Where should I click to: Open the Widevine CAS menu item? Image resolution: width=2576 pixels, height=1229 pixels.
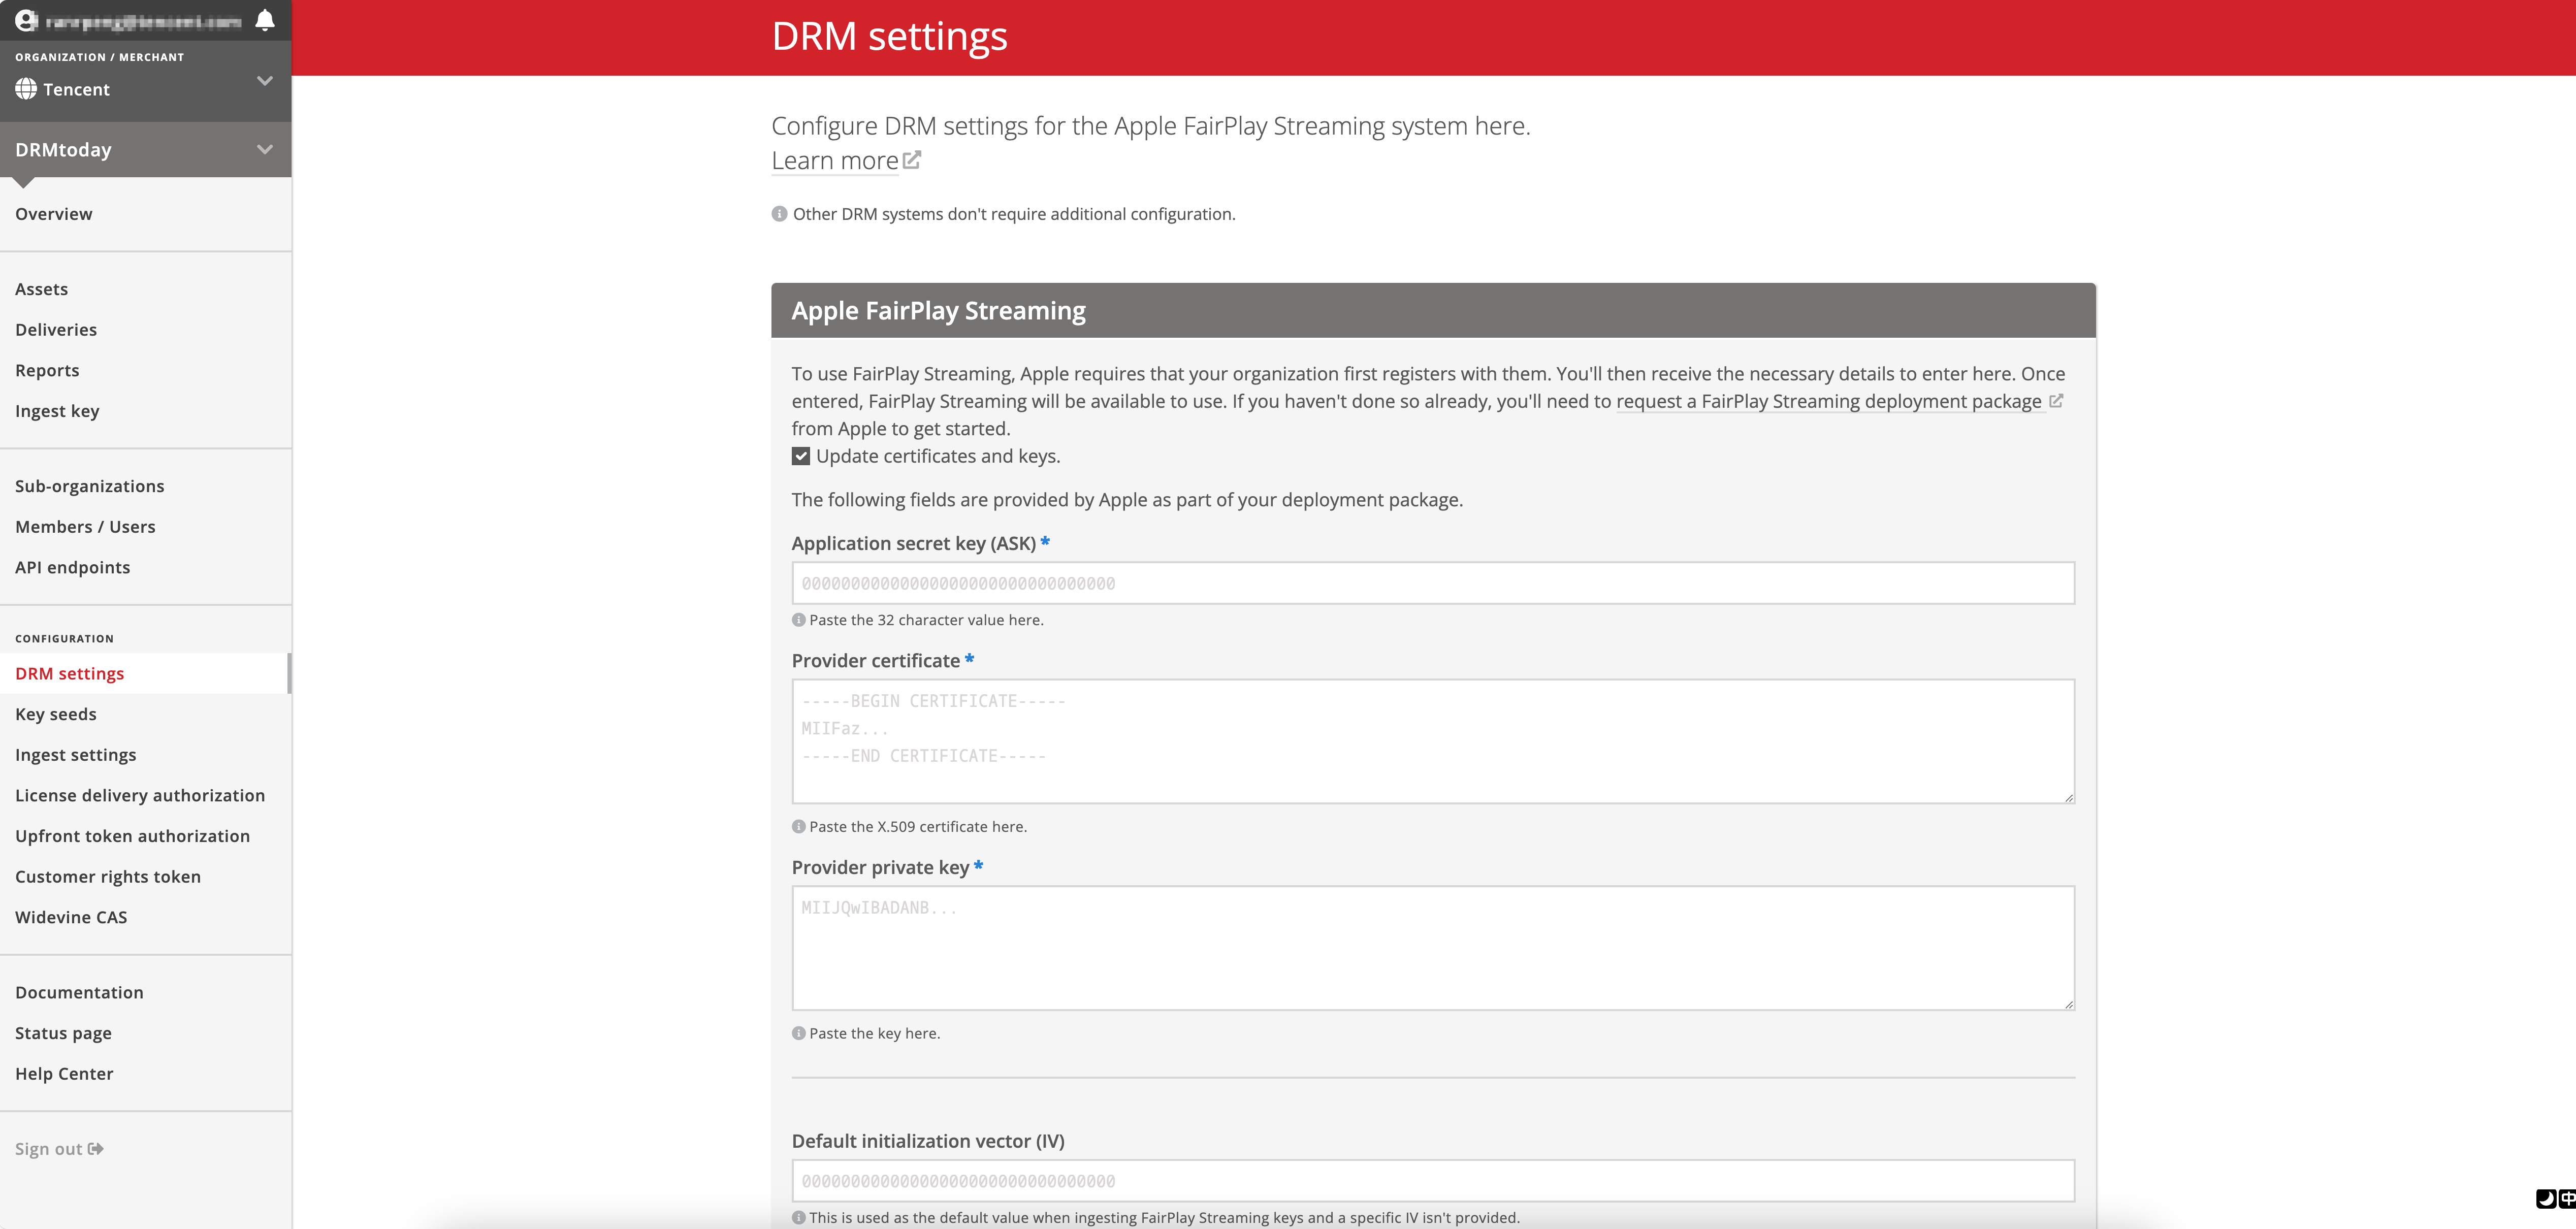coord(71,917)
